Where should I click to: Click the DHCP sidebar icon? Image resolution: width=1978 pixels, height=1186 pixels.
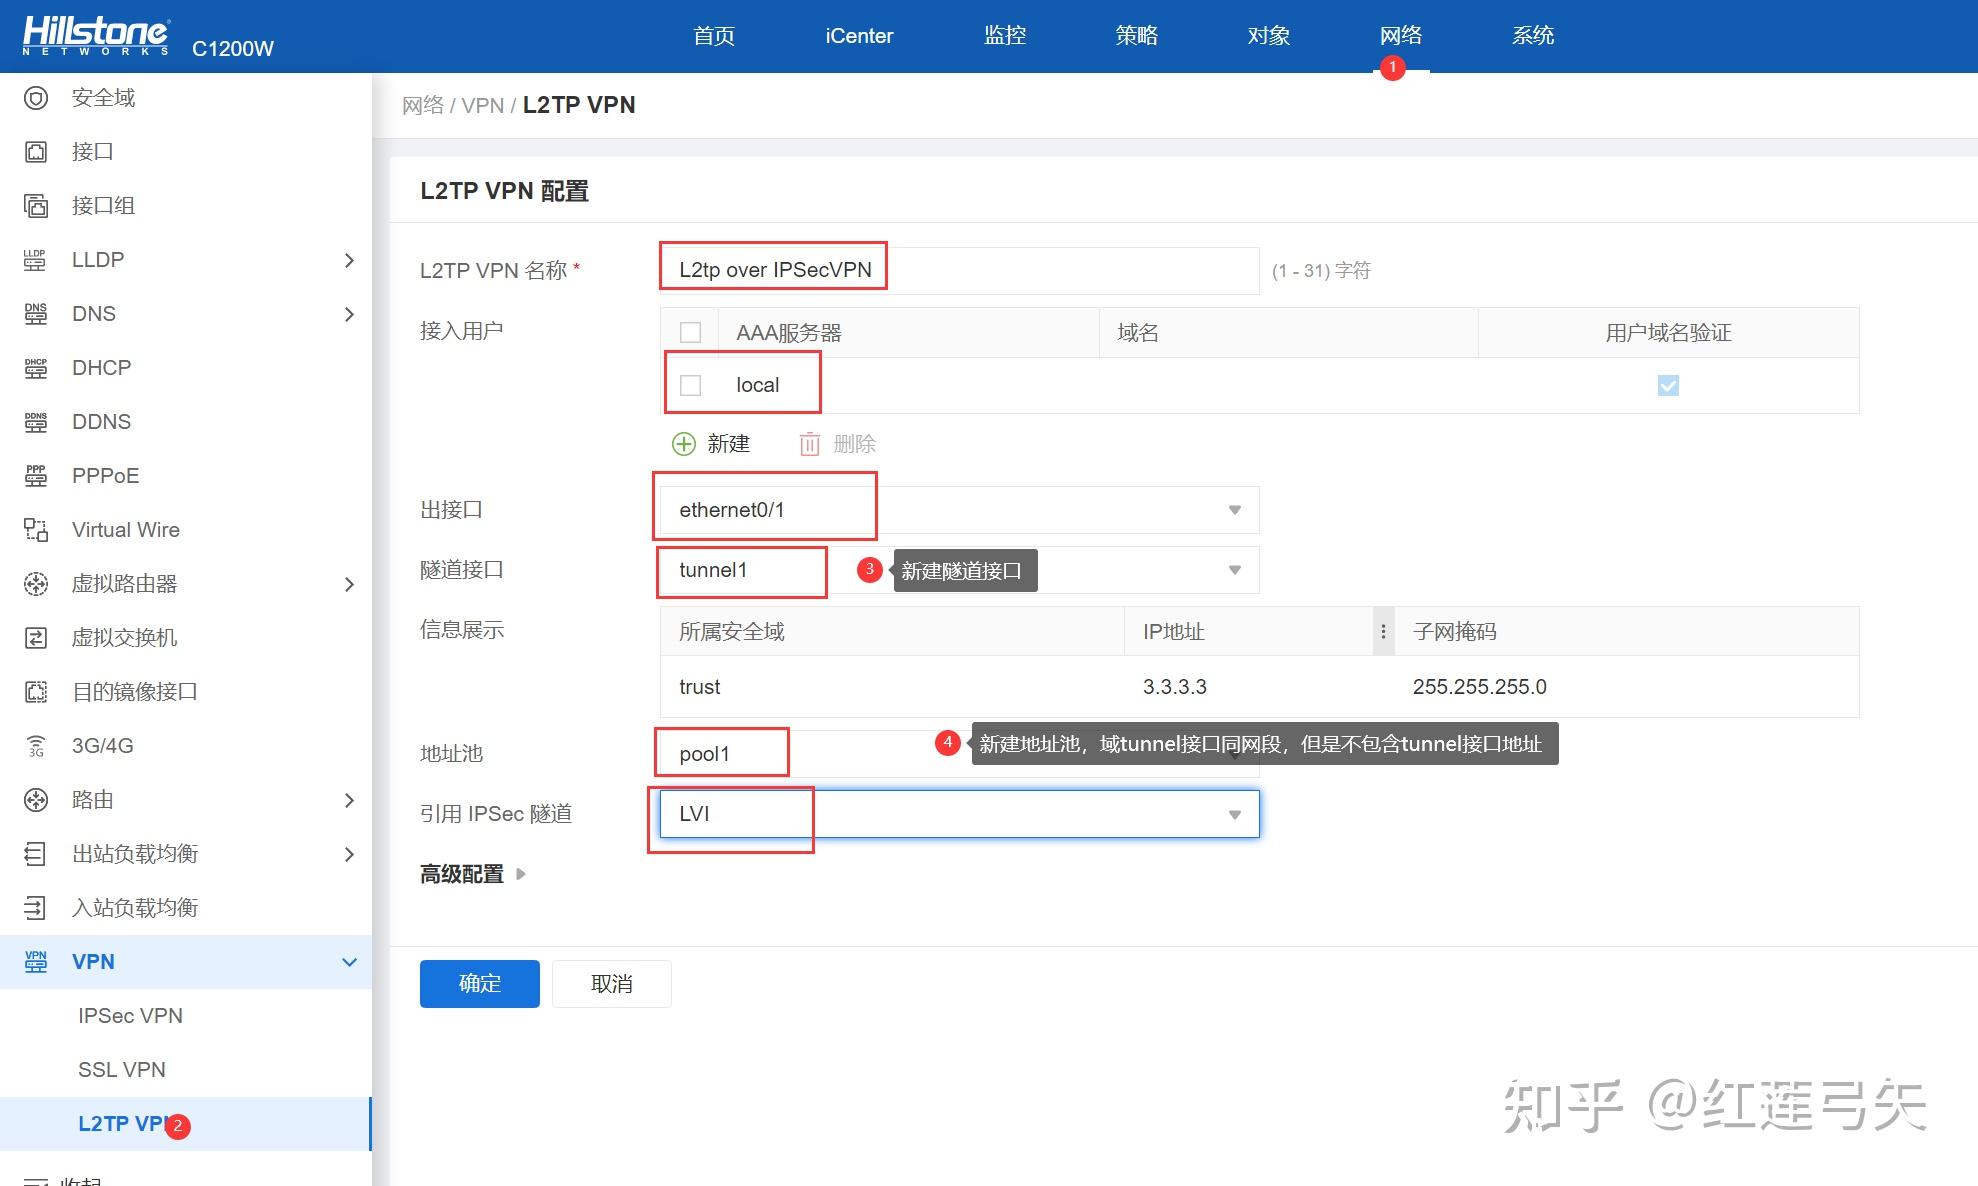[x=36, y=368]
